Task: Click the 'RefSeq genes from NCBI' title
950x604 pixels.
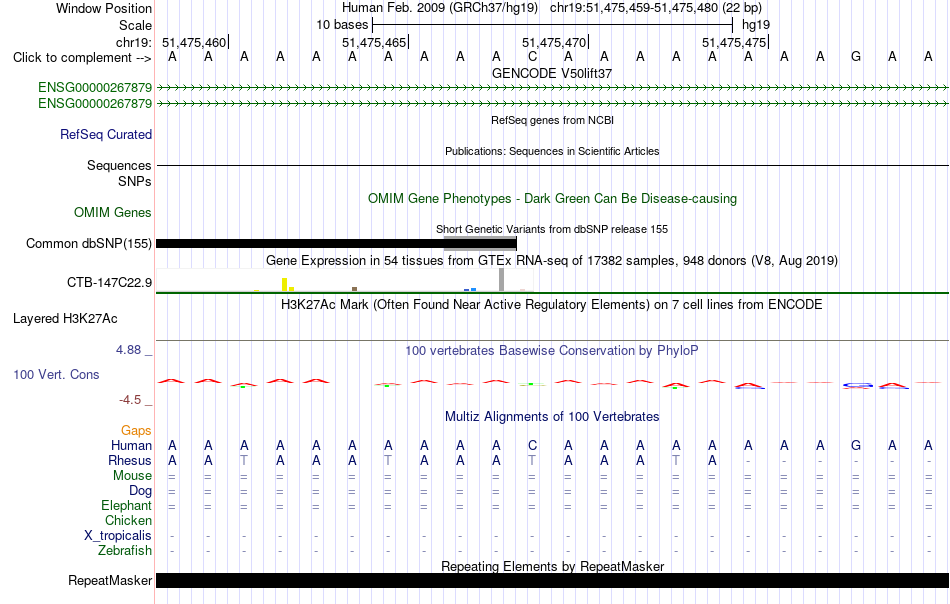Action: (552, 120)
